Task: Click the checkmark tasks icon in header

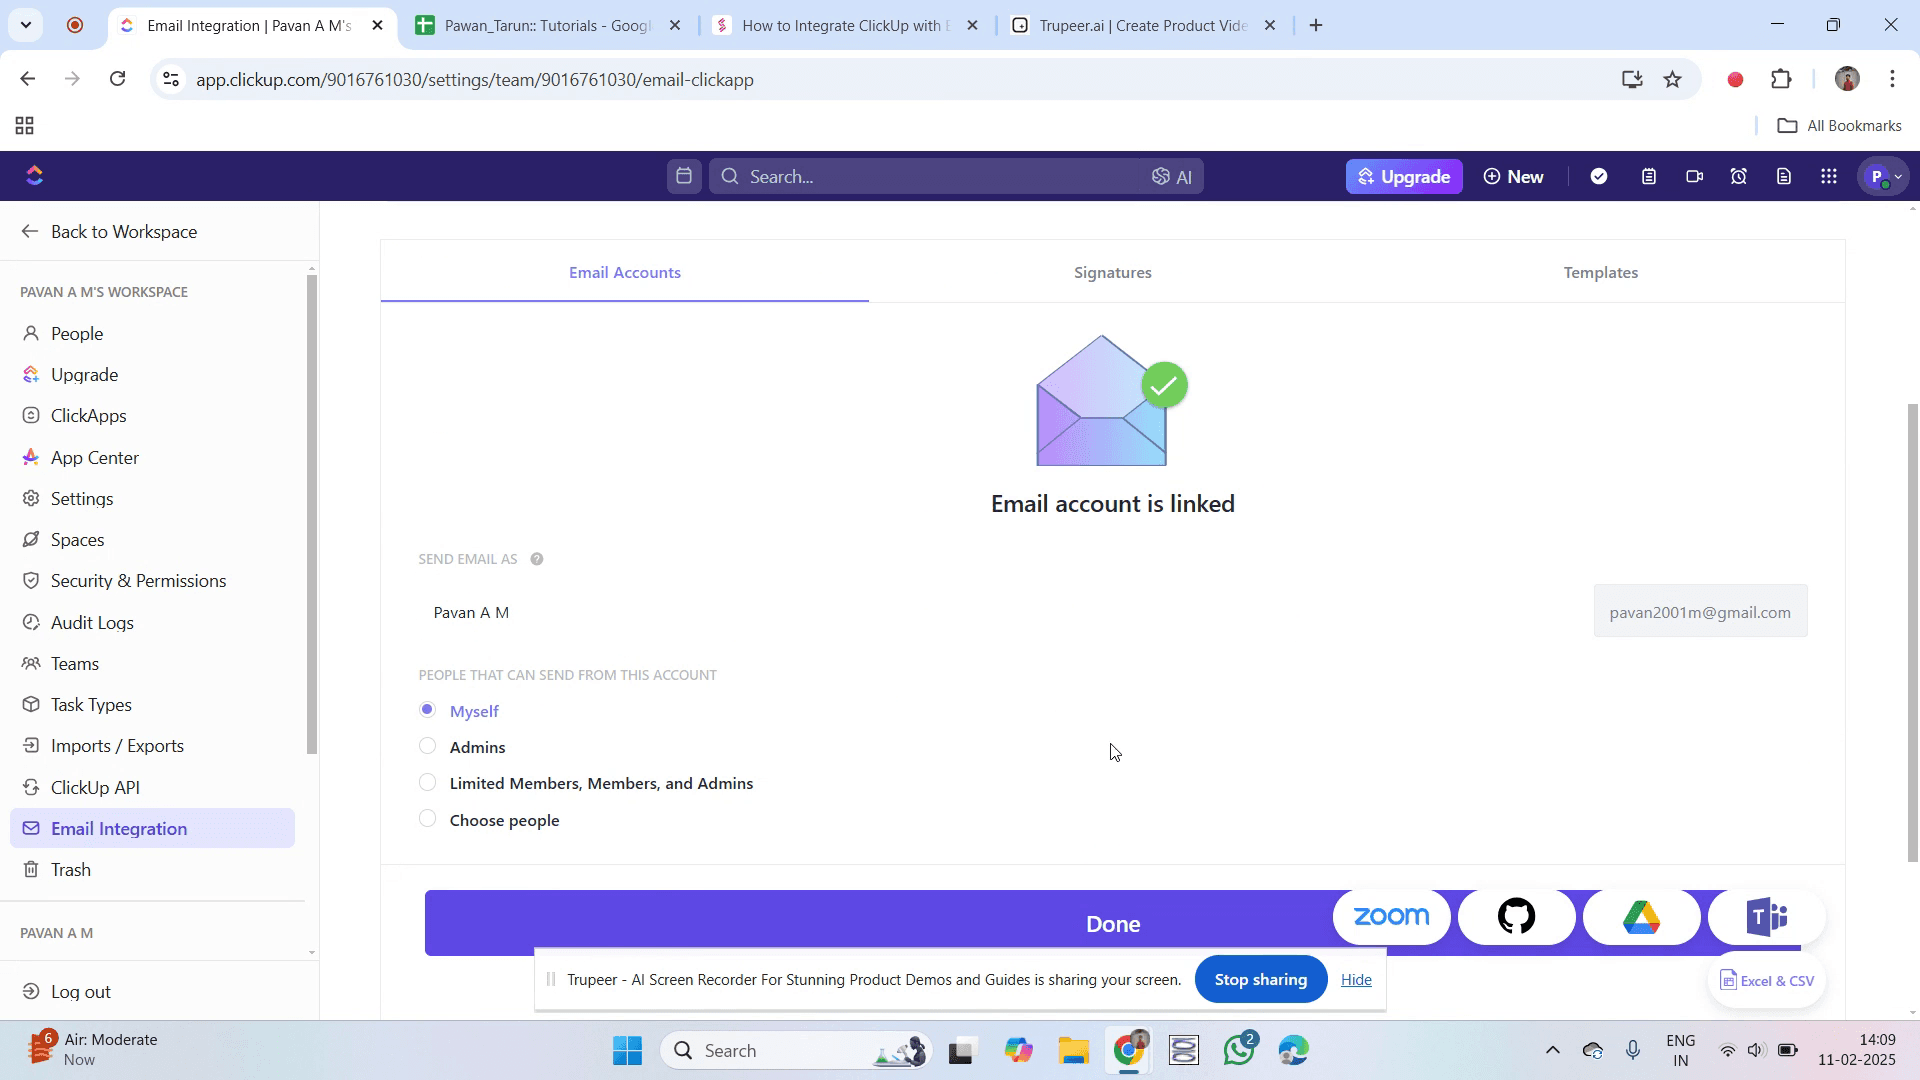Action: click(1599, 176)
